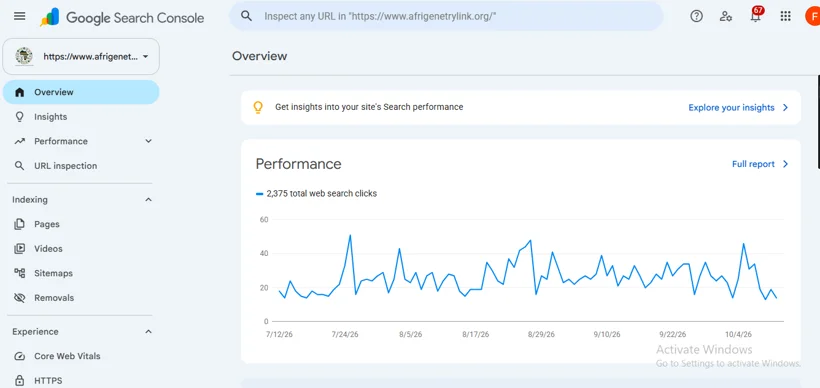Click the insights banner message text

pos(369,107)
